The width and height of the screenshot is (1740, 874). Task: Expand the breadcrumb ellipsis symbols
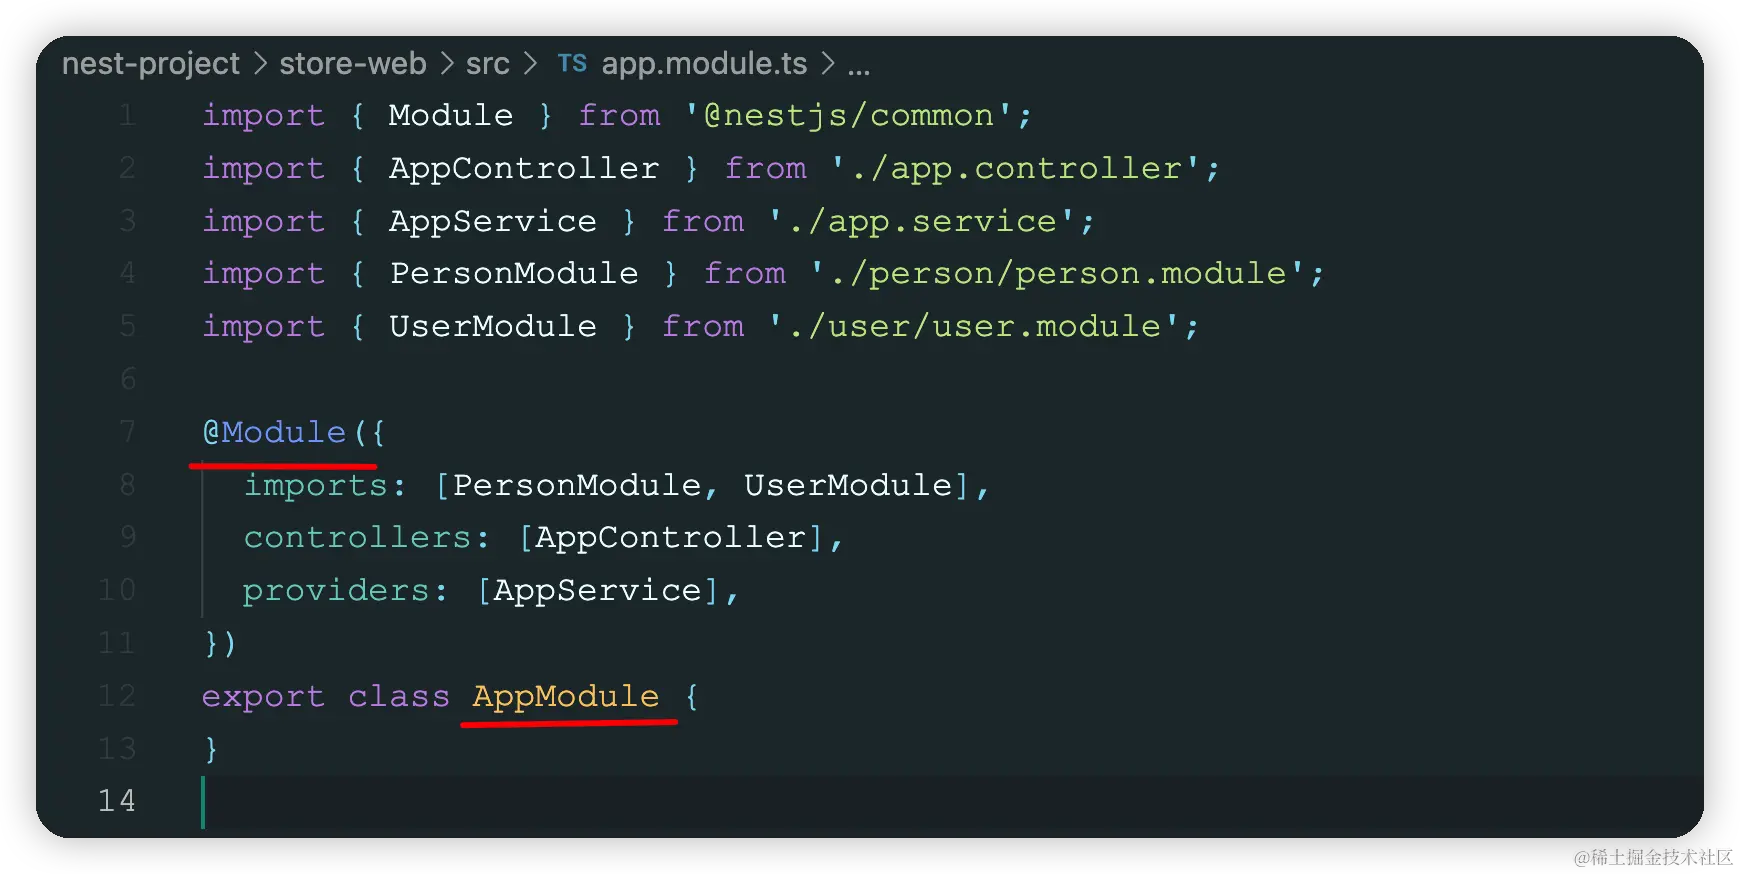[858, 66]
